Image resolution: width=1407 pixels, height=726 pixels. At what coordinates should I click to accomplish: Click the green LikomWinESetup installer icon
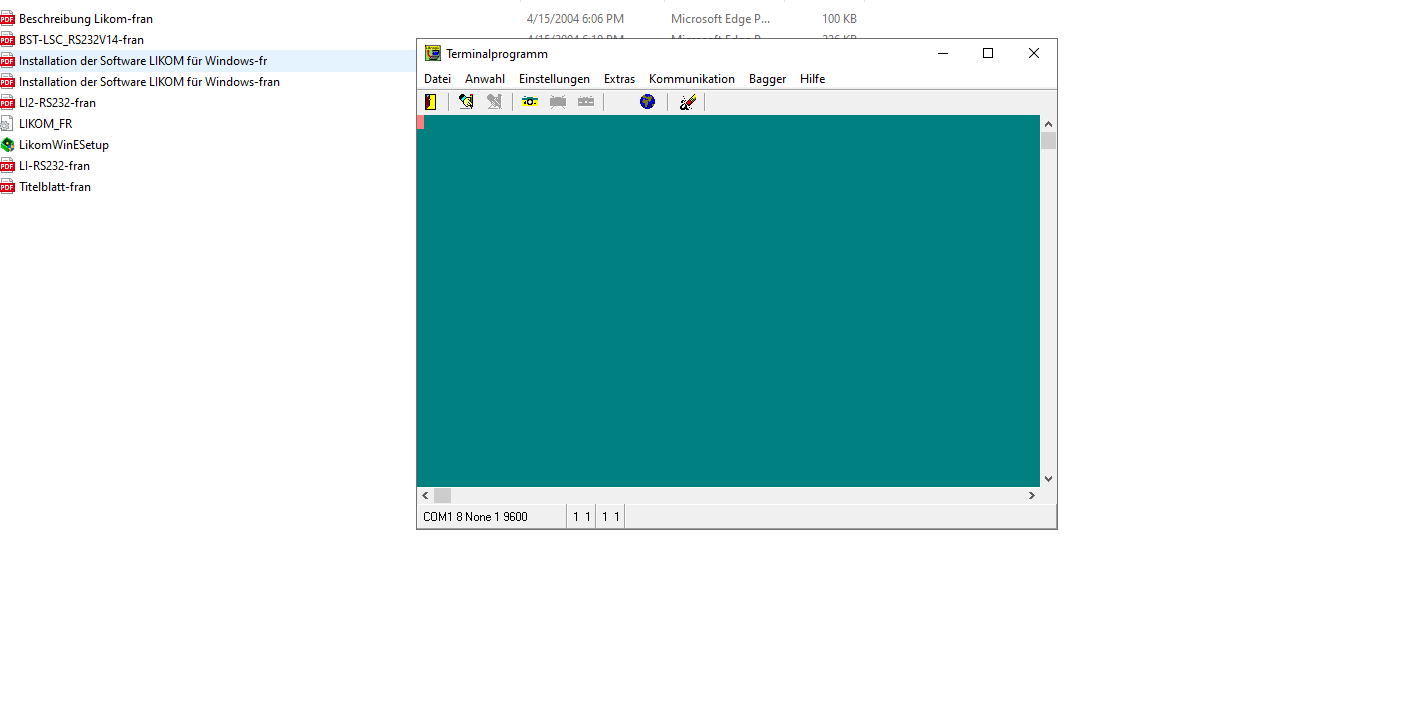[8, 145]
